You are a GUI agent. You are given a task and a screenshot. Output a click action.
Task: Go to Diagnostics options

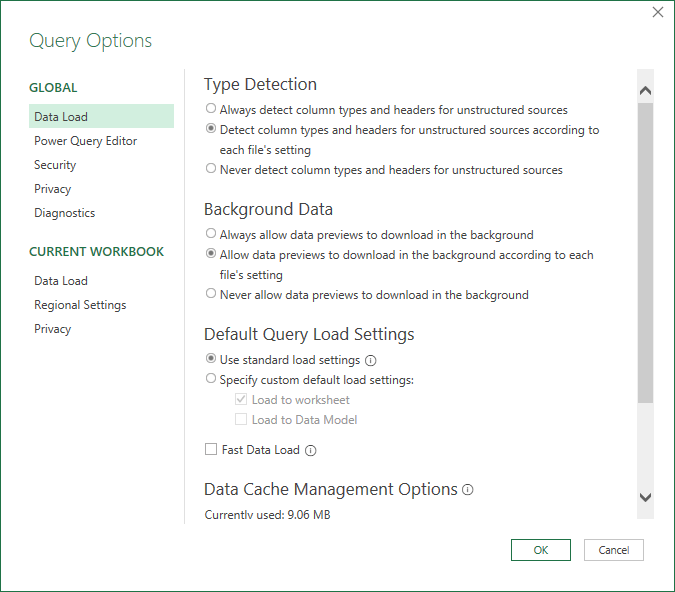tap(65, 213)
